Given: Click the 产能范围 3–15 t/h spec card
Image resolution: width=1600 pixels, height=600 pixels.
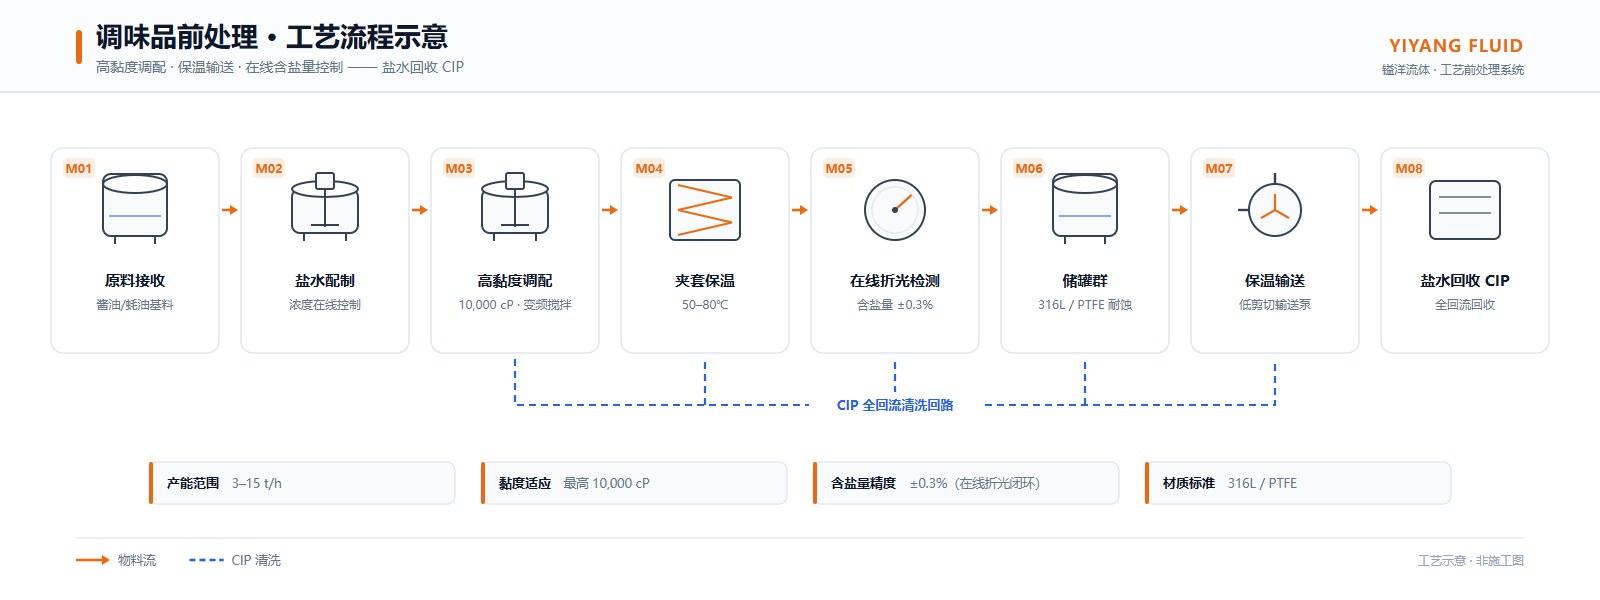Looking at the screenshot, I should tap(301, 483).
